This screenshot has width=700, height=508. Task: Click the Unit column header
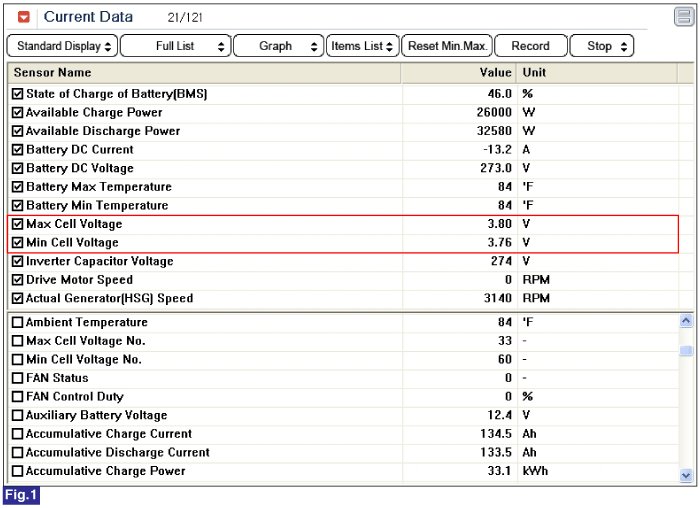(597, 73)
